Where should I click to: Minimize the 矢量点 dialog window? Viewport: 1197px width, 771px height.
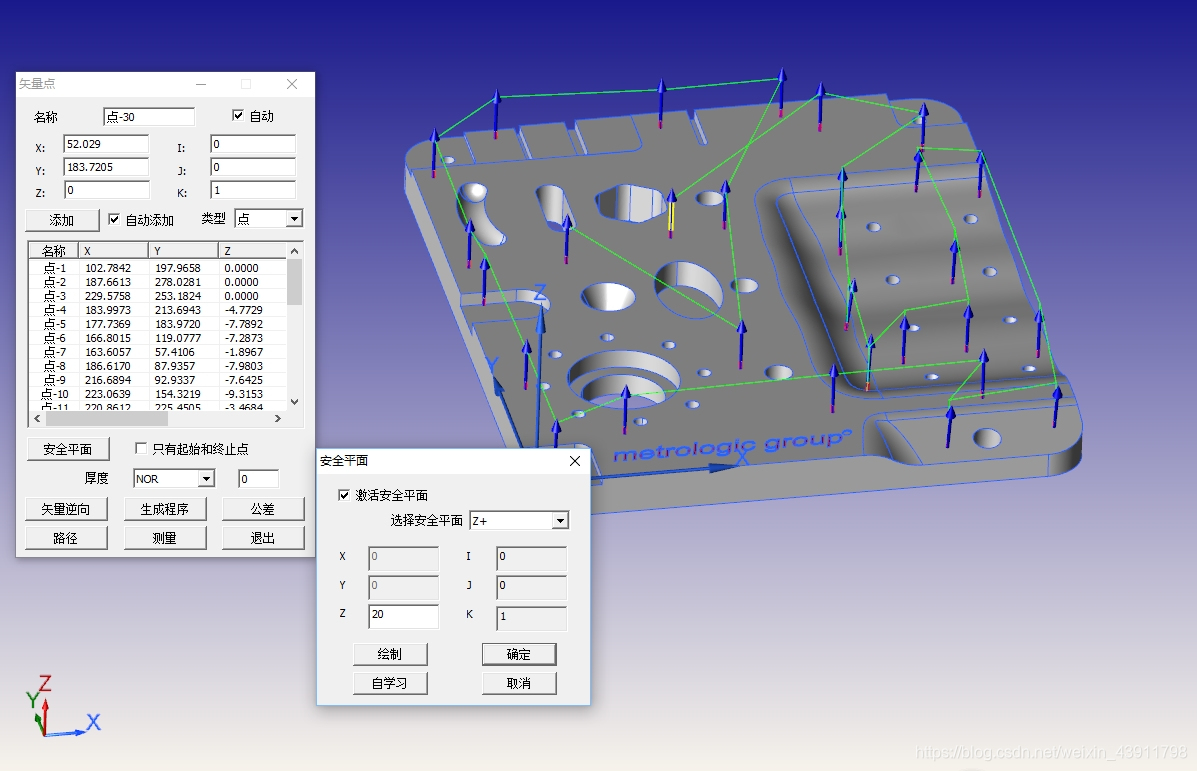(x=201, y=84)
